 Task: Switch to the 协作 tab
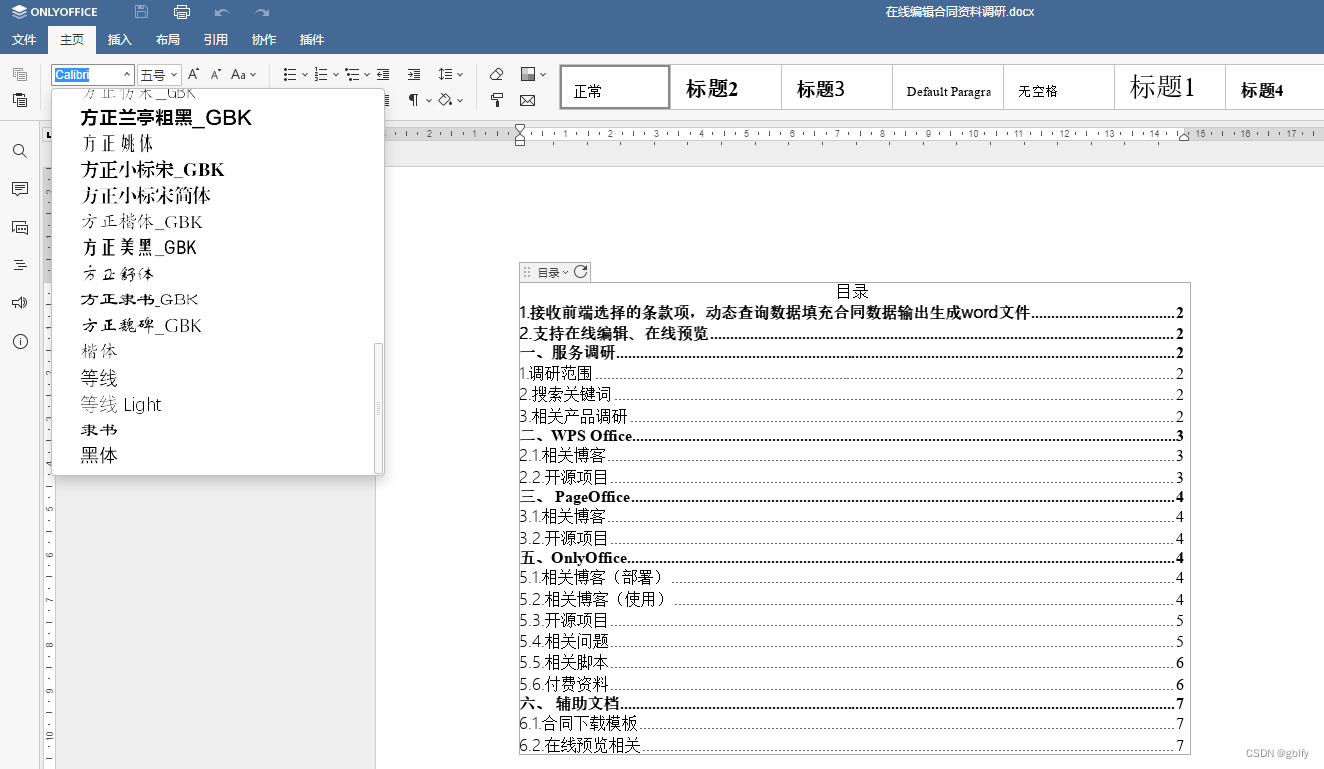264,40
